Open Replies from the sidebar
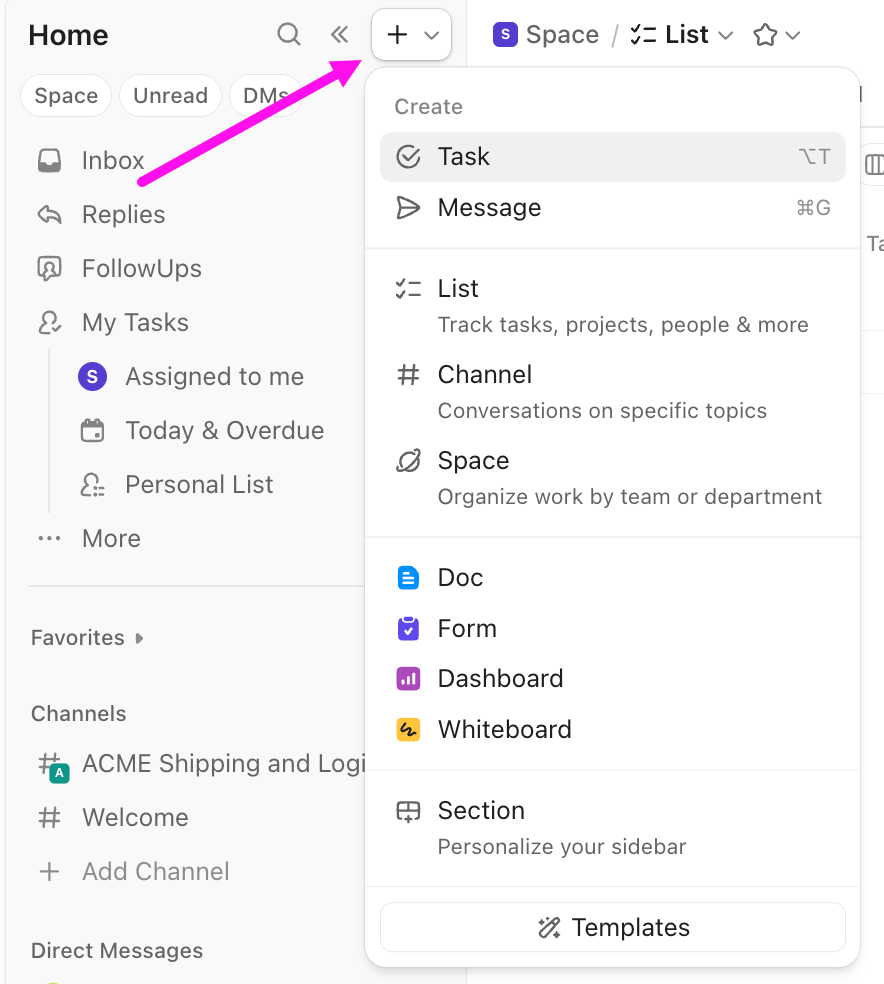 (123, 214)
